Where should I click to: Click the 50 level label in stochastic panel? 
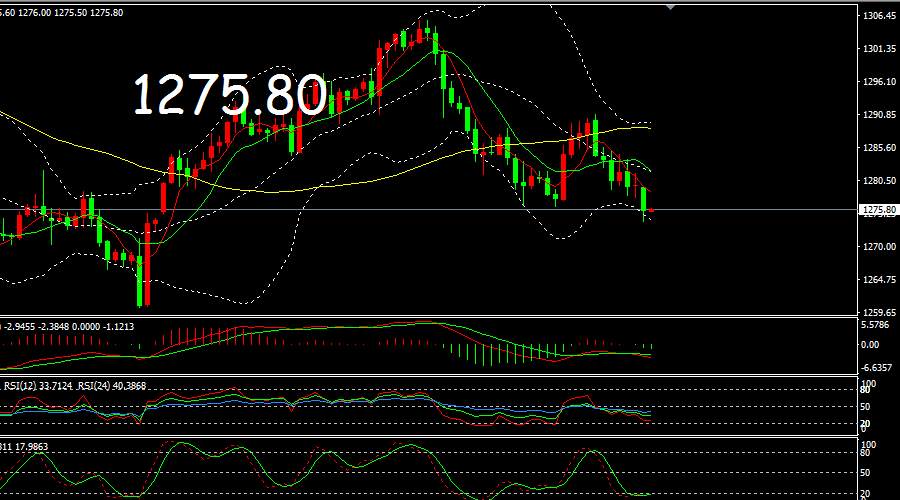click(x=866, y=473)
